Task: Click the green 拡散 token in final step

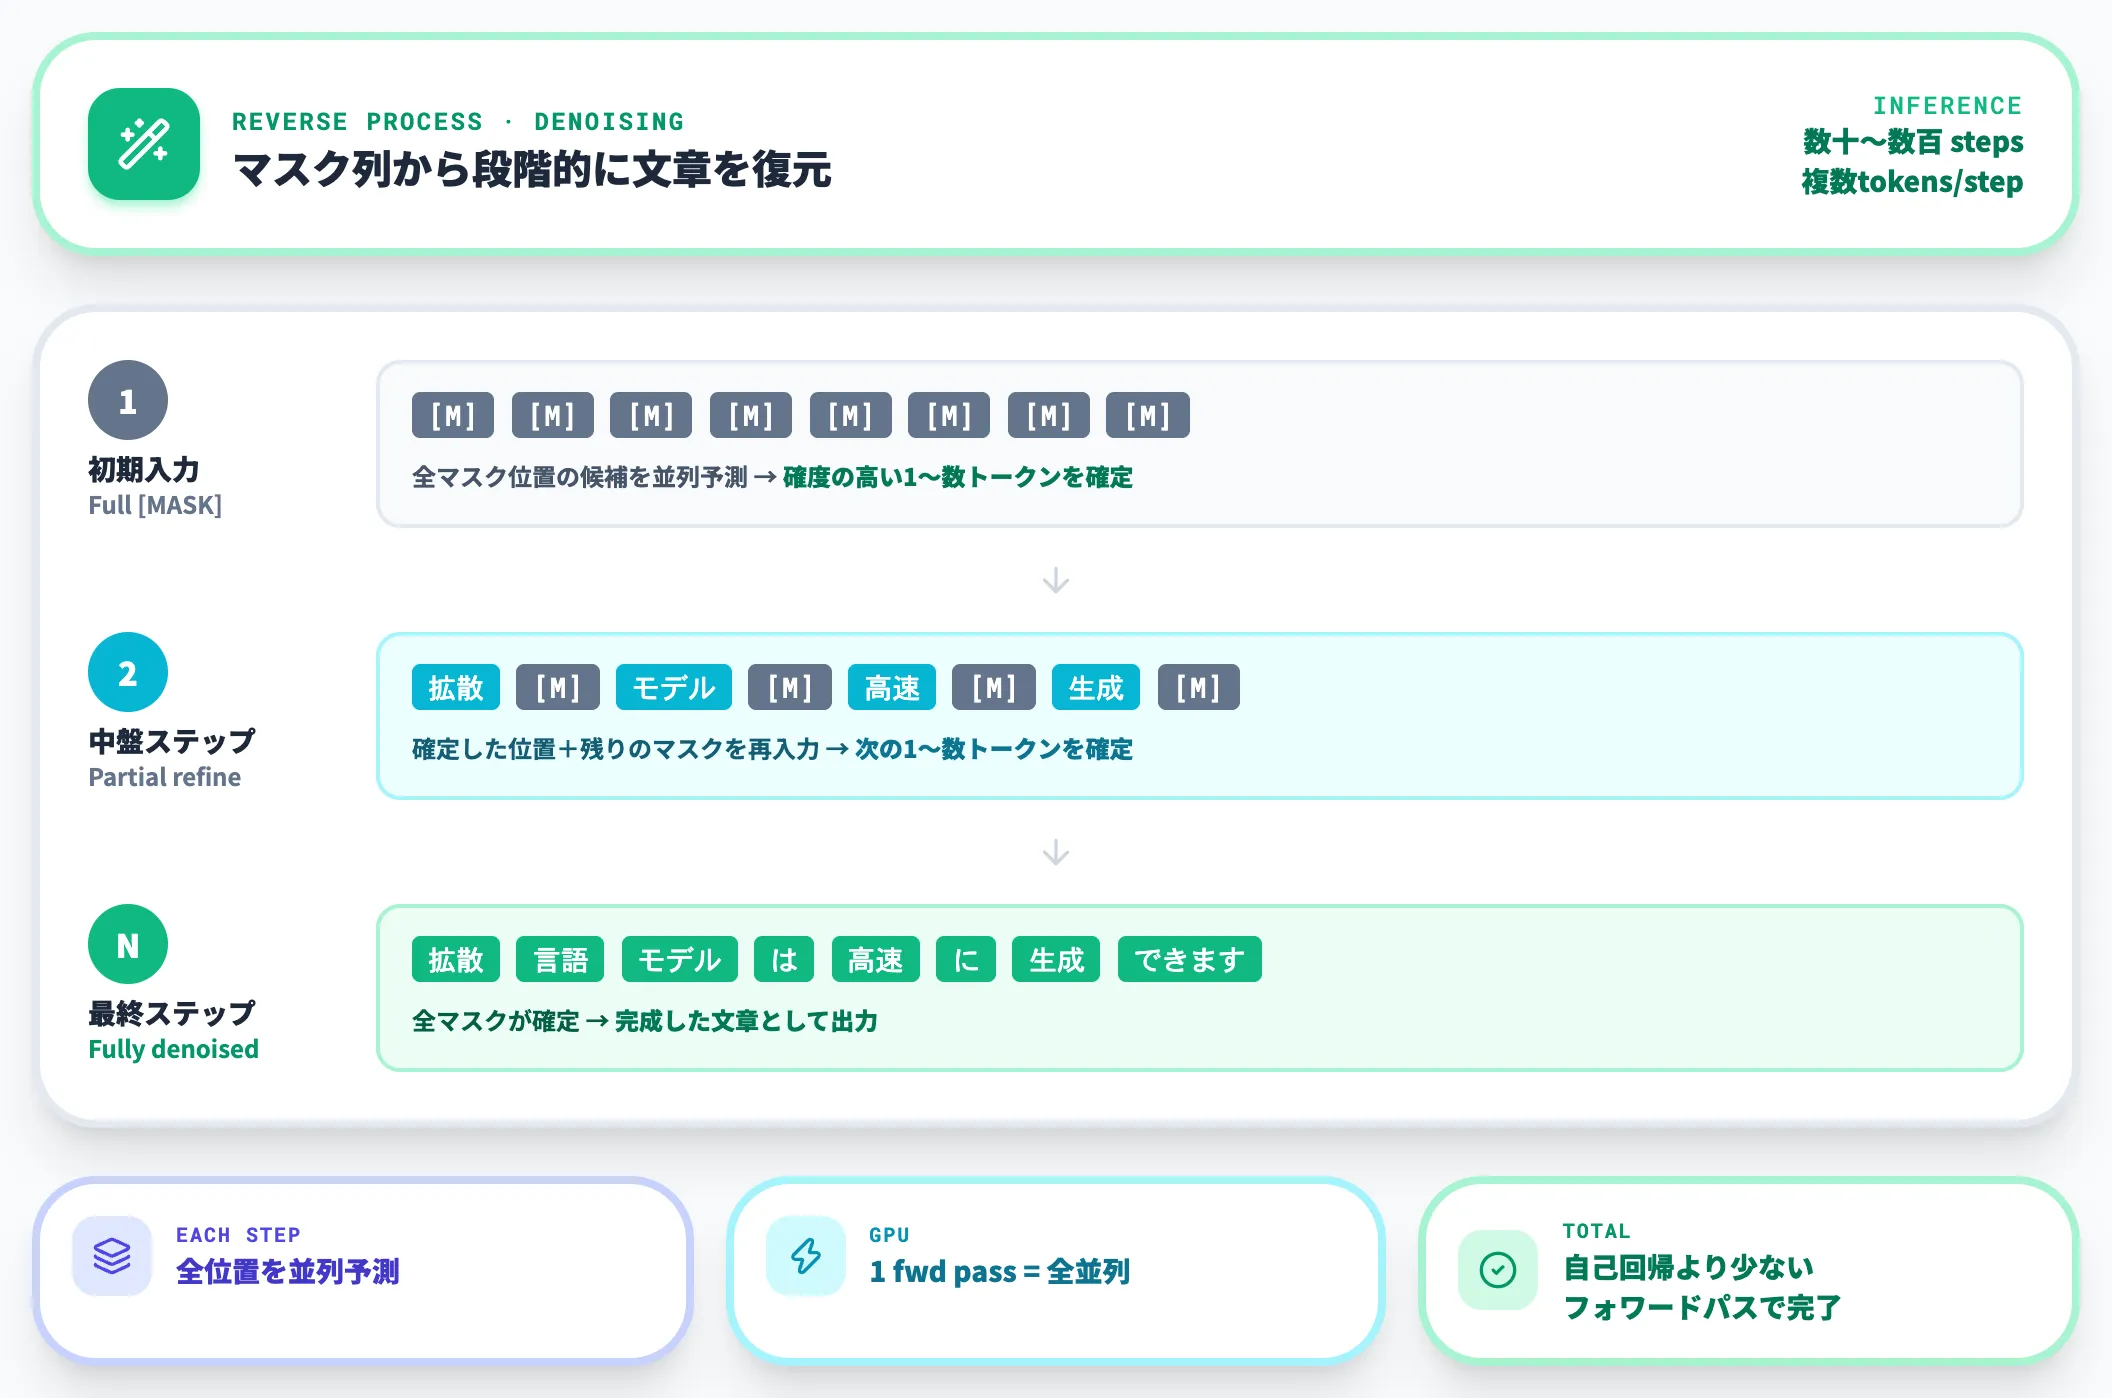Action: [456, 959]
